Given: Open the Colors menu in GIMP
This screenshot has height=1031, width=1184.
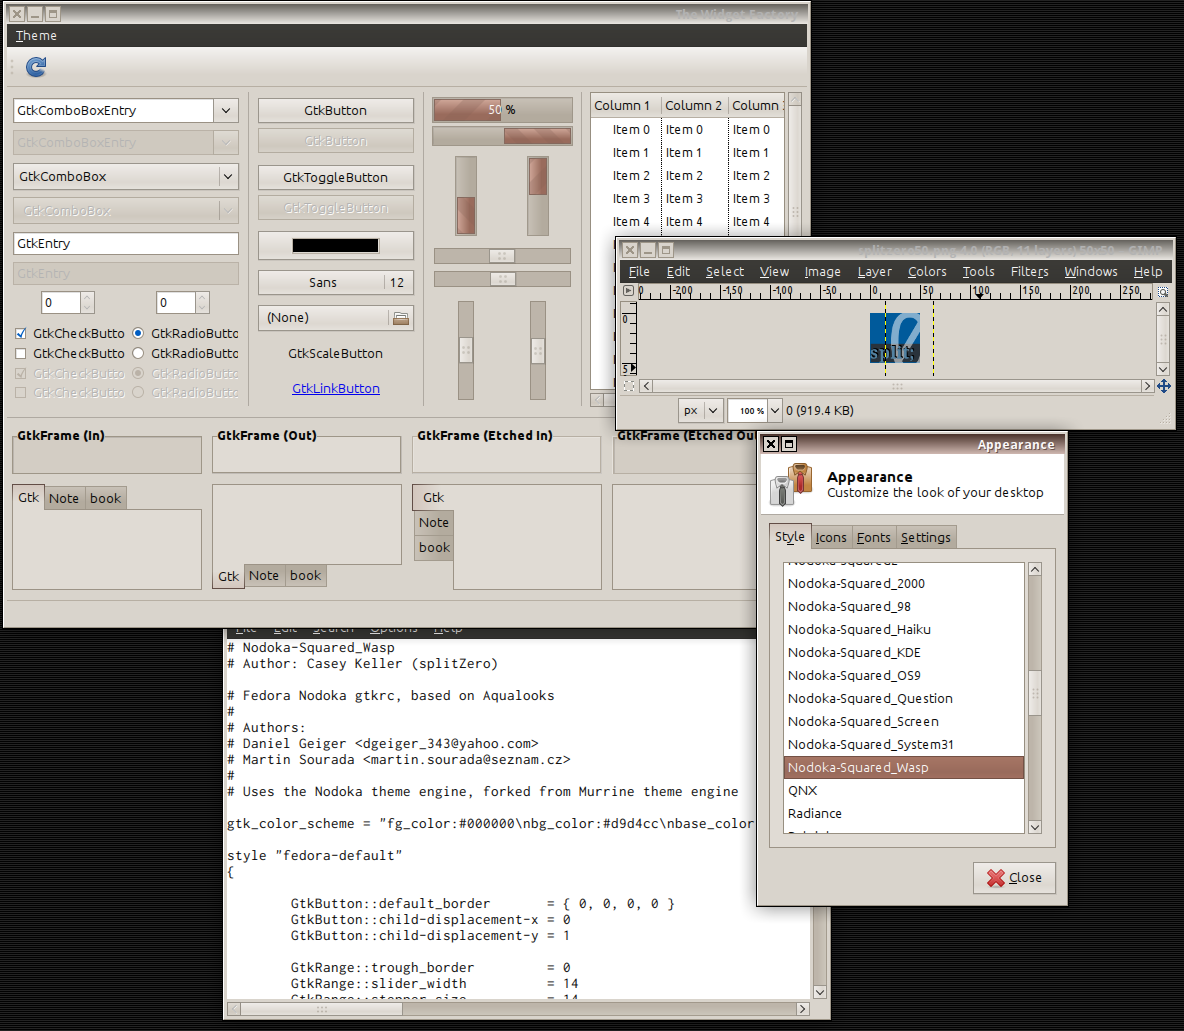Looking at the screenshot, I should click(927, 271).
